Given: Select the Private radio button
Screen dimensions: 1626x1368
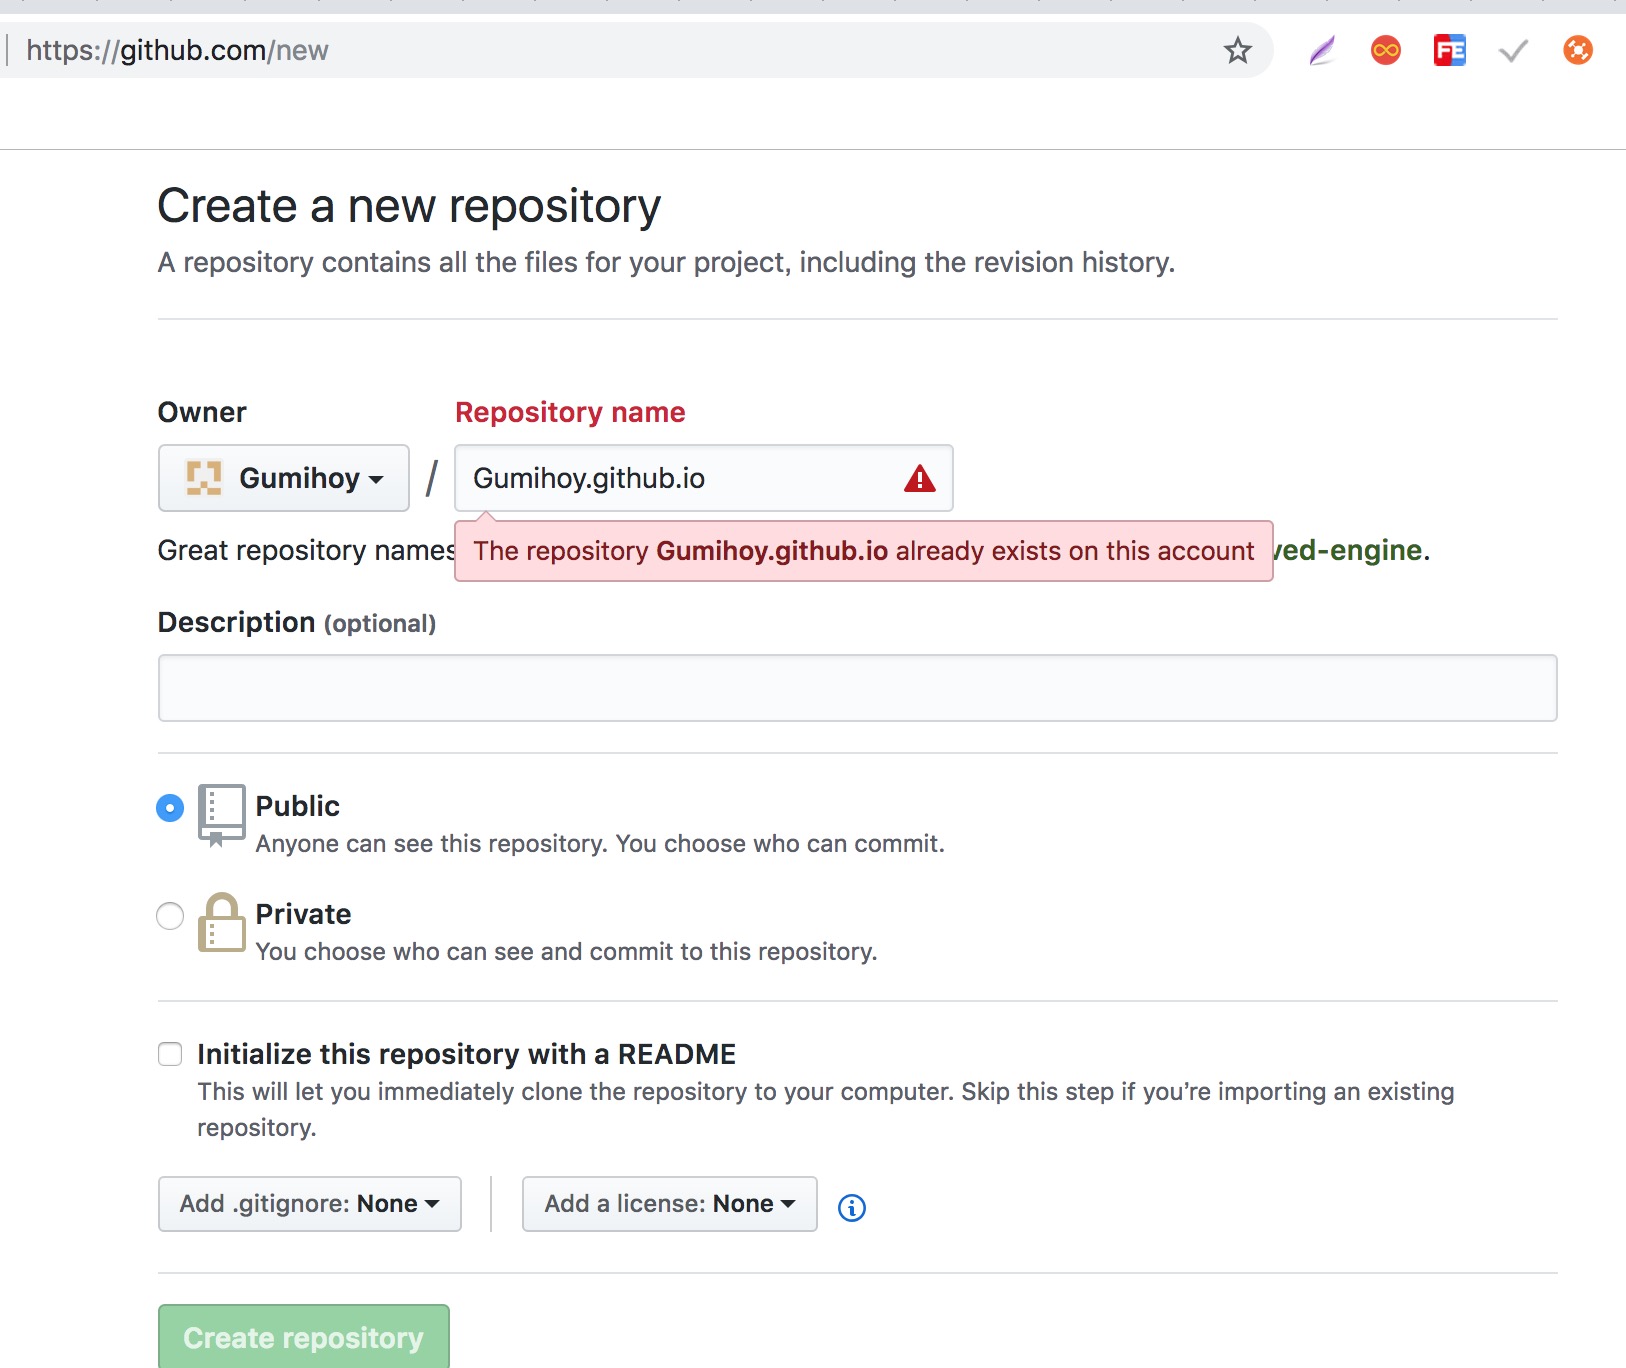Looking at the screenshot, I should coord(170,916).
